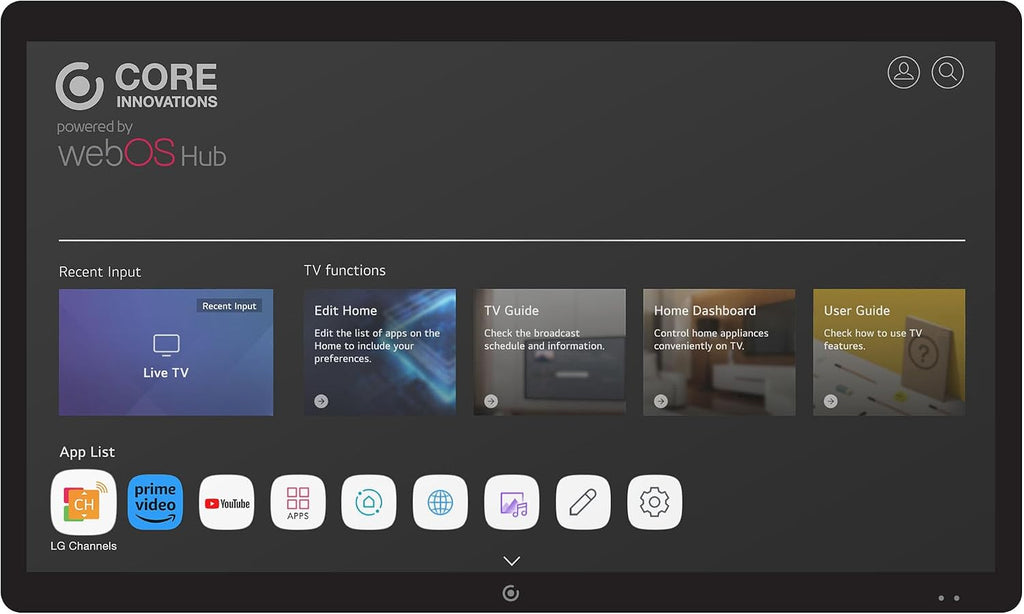This screenshot has height=614, width=1024.
Task: Click the arrow icon on Edit Home card
Action: click(x=321, y=401)
